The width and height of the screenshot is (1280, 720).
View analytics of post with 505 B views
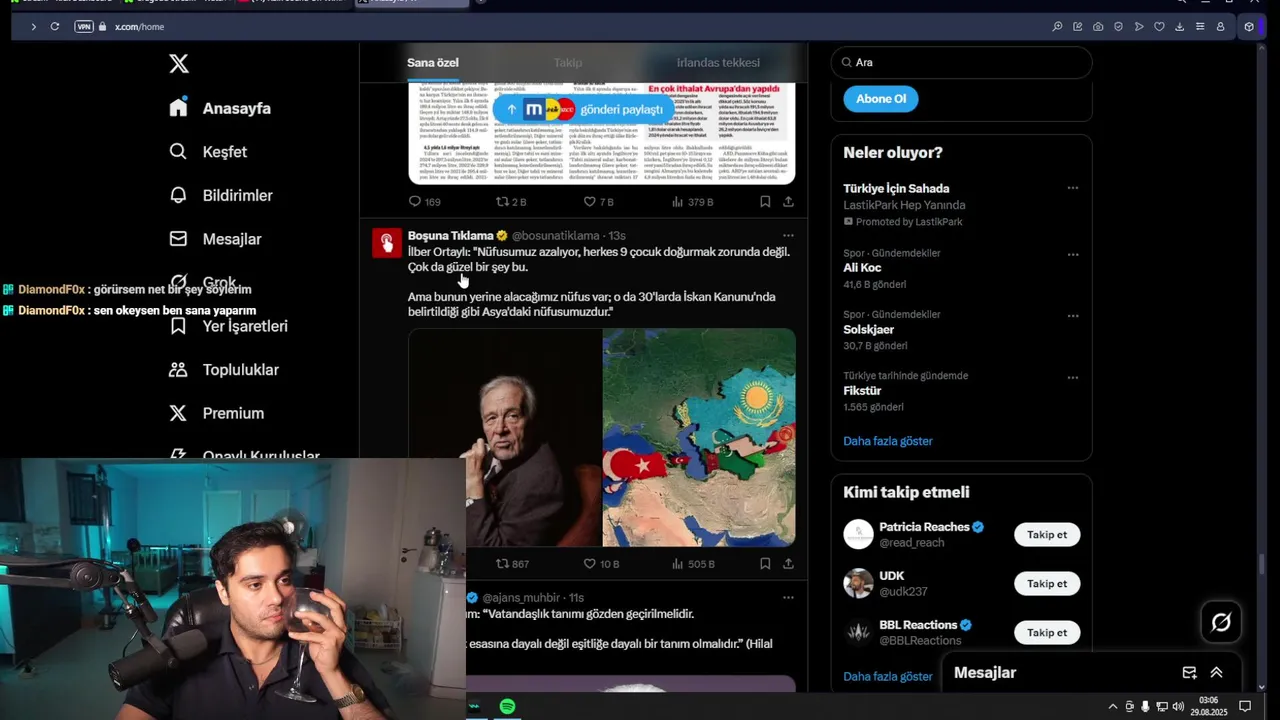click(x=693, y=564)
